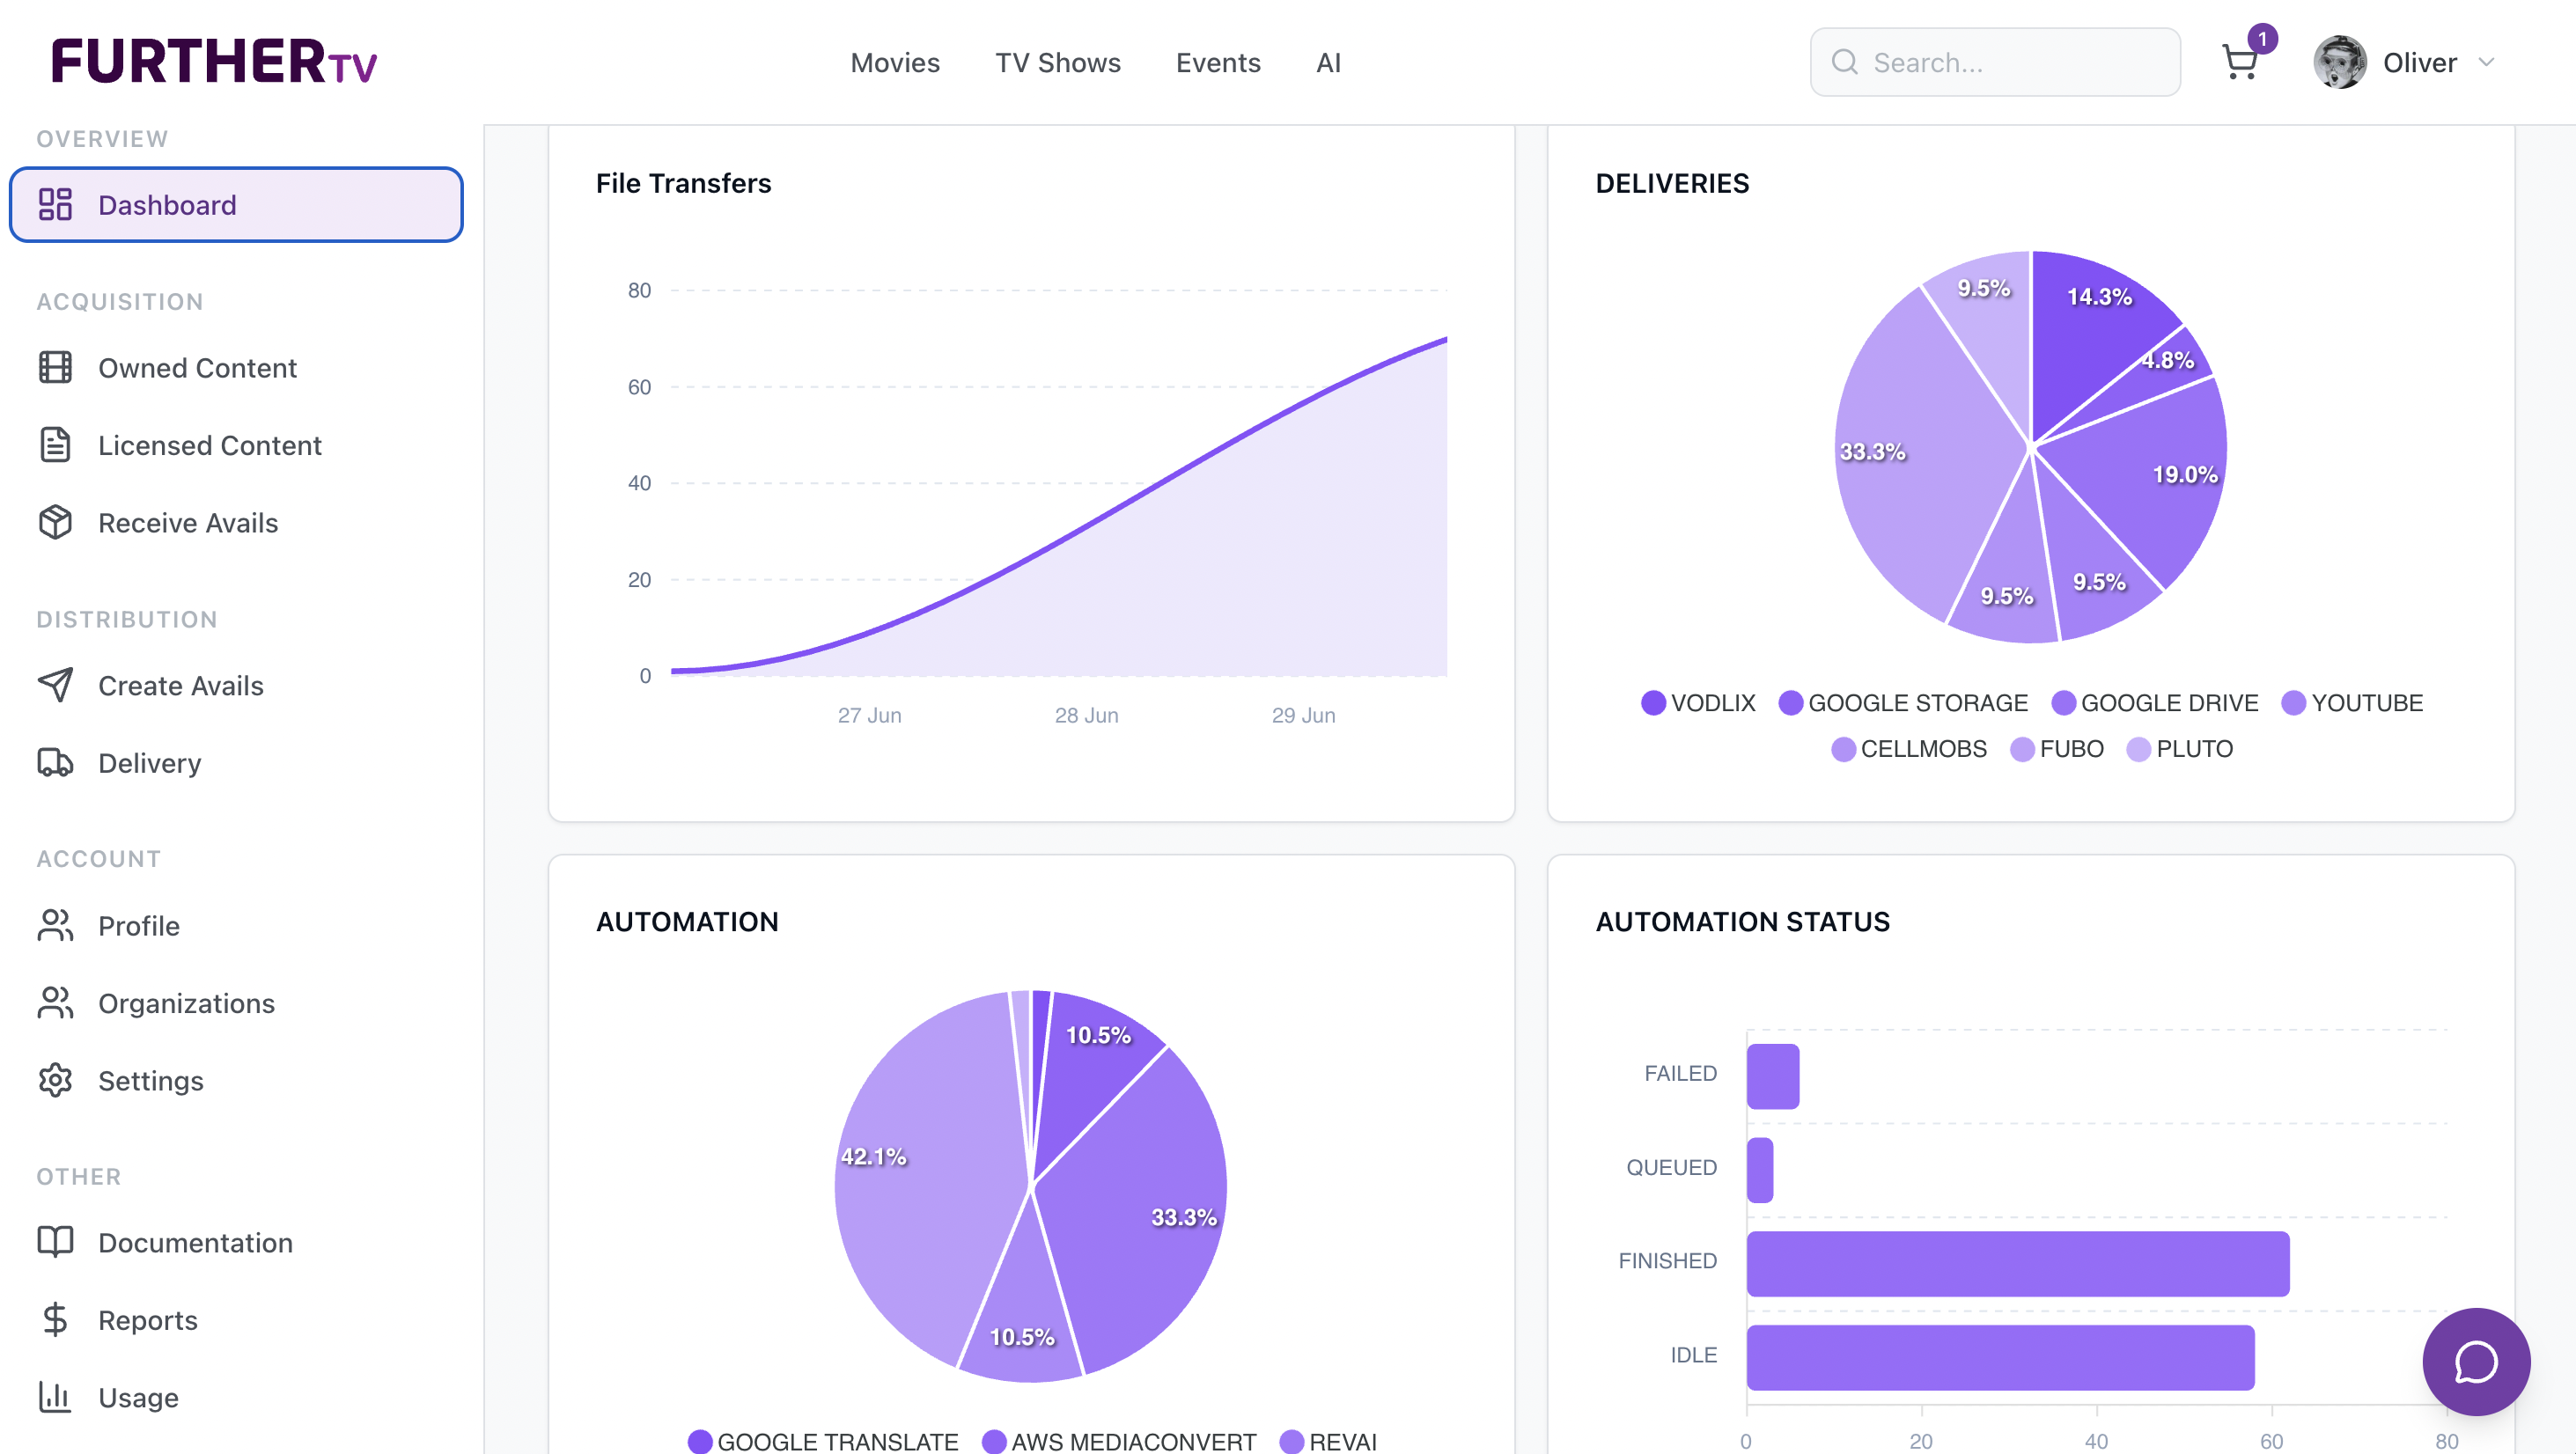Open the TV Shows nav item

[x=1057, y=62]
